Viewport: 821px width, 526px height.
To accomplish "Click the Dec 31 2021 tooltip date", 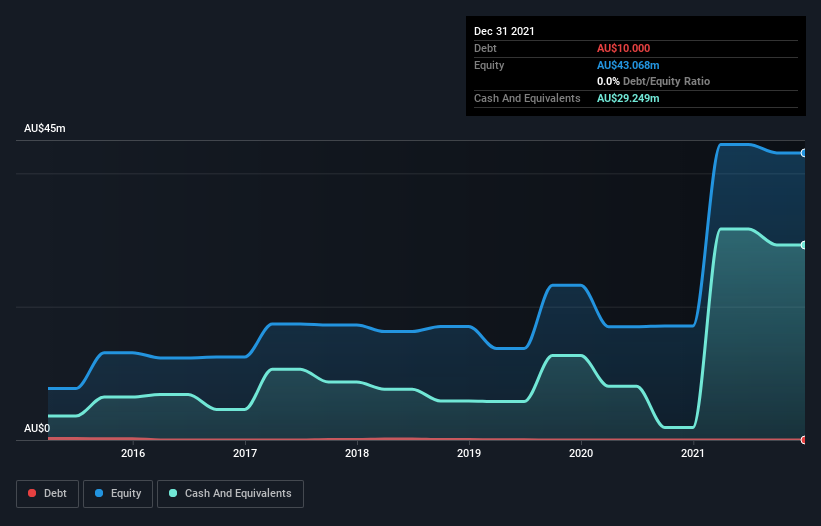I will point(504,31).
